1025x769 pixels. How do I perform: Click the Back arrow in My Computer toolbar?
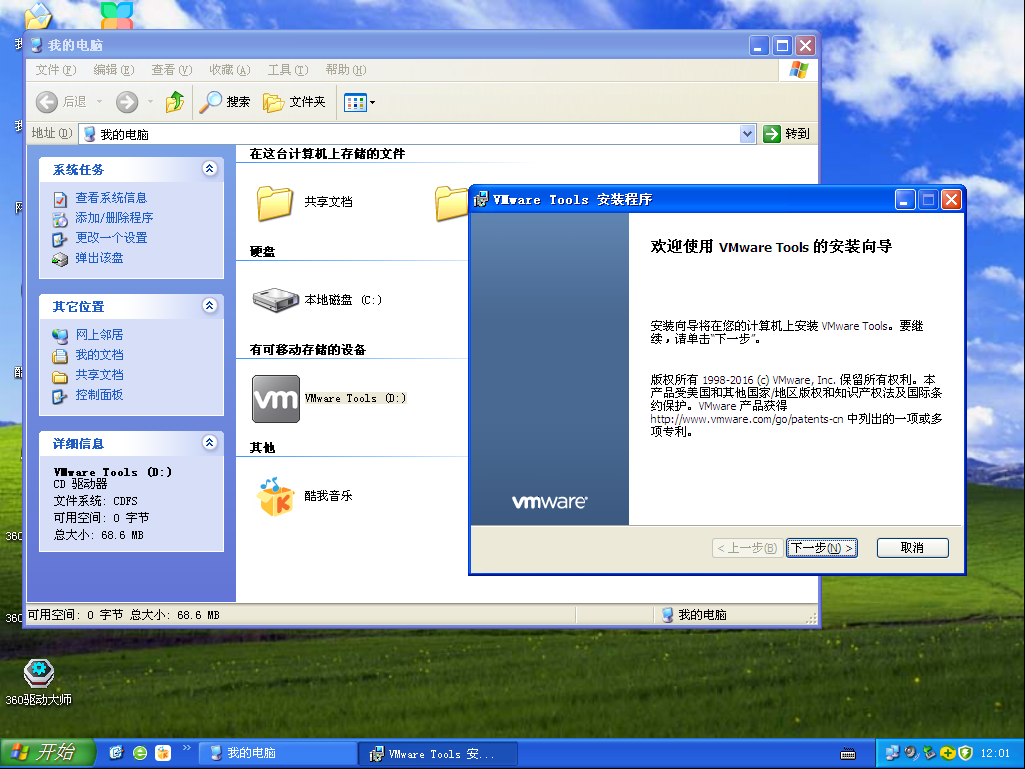click(46, 102)
